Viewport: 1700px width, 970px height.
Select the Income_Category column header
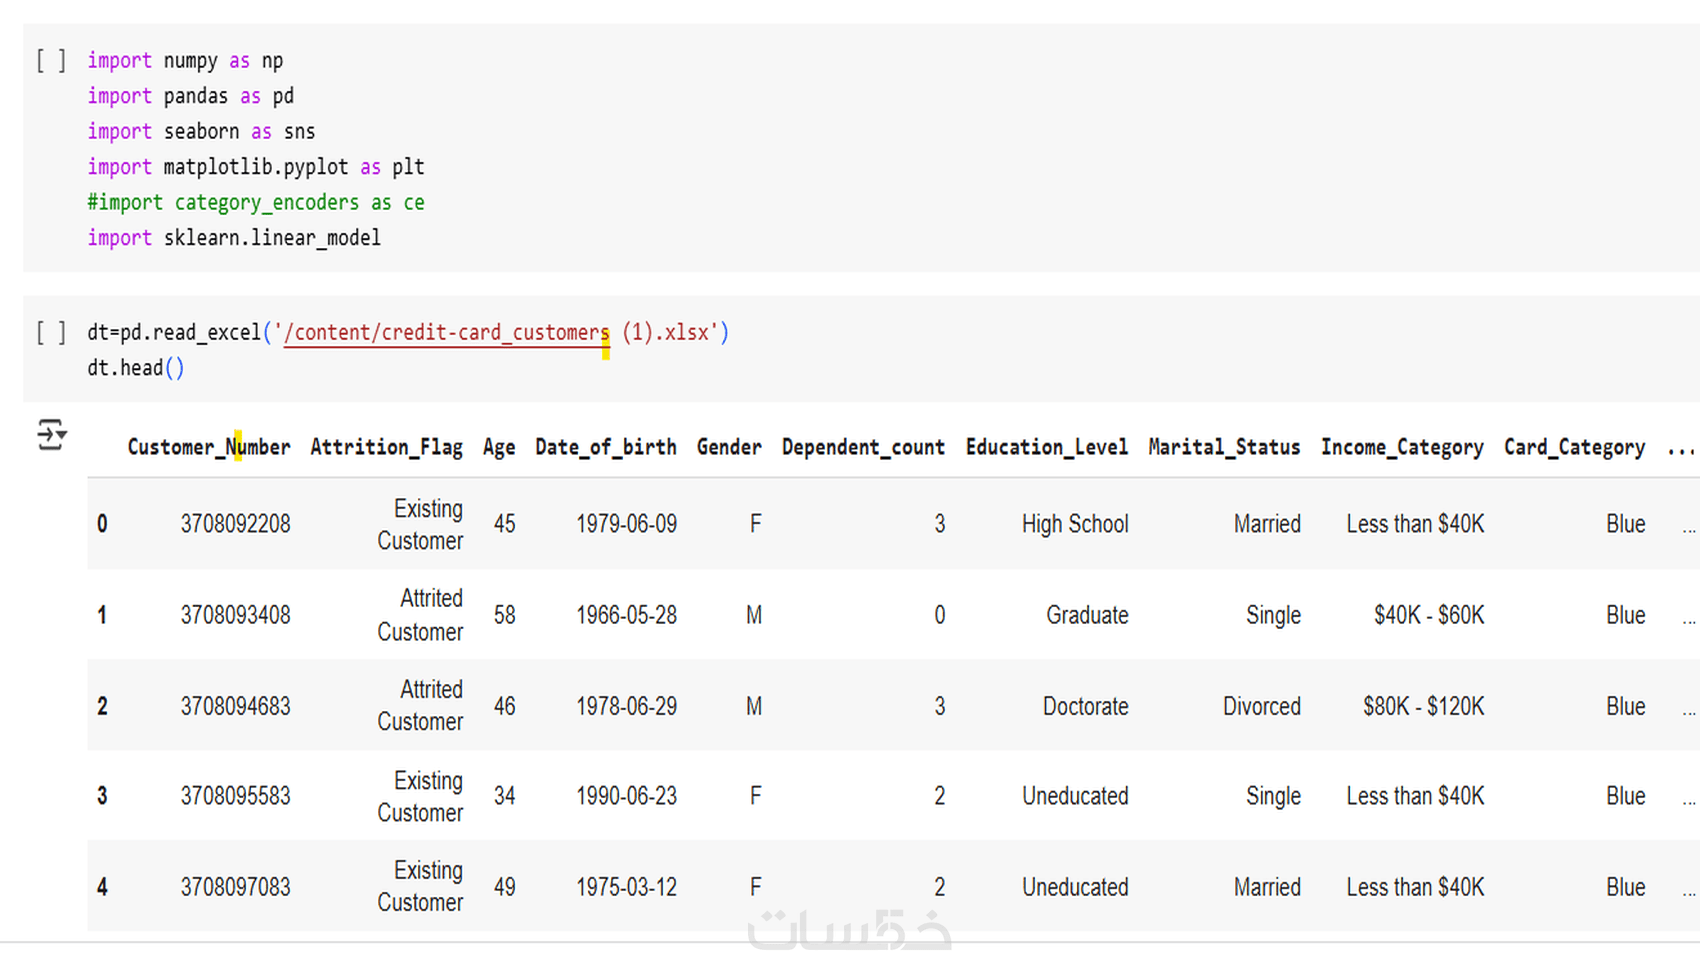click(x=1402, y=447)
